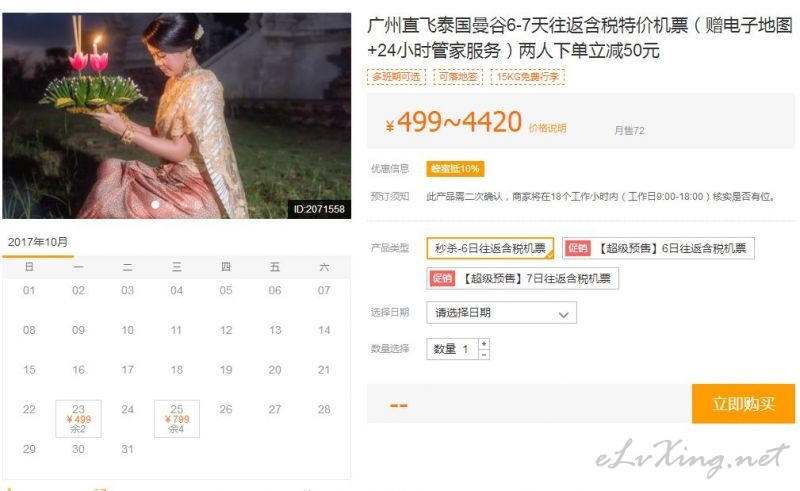
Task: Click the red 促销 badge on 6日 option
Action: 578,248
